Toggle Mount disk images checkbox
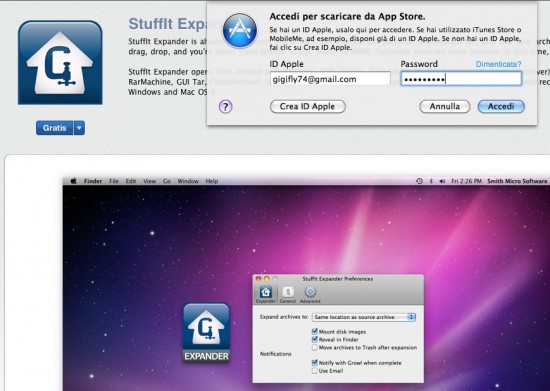Viewport: 550px width, 391px height. coord(314,331)
